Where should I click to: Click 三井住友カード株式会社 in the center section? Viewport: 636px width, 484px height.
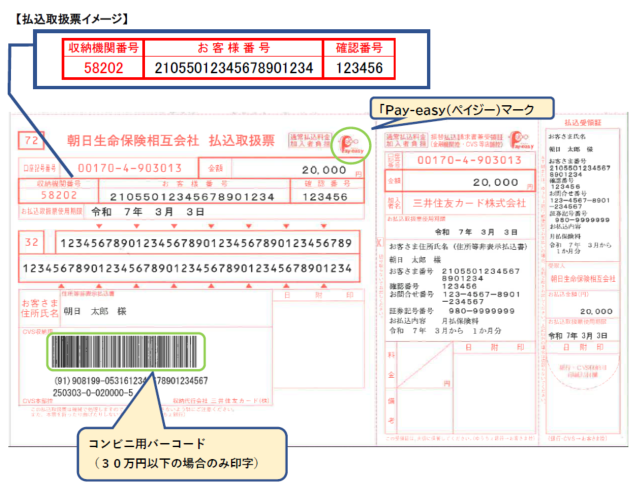[x=469, y=203]
